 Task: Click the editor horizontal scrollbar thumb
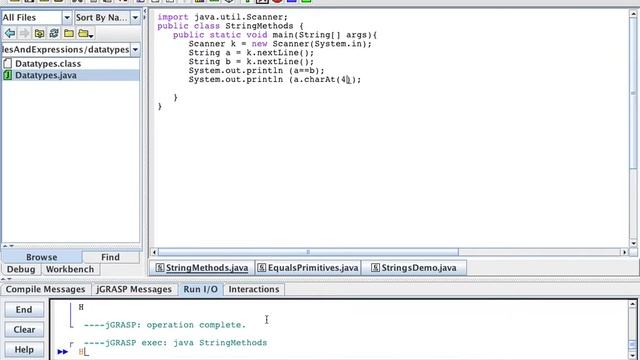click(x=308, y=252)
